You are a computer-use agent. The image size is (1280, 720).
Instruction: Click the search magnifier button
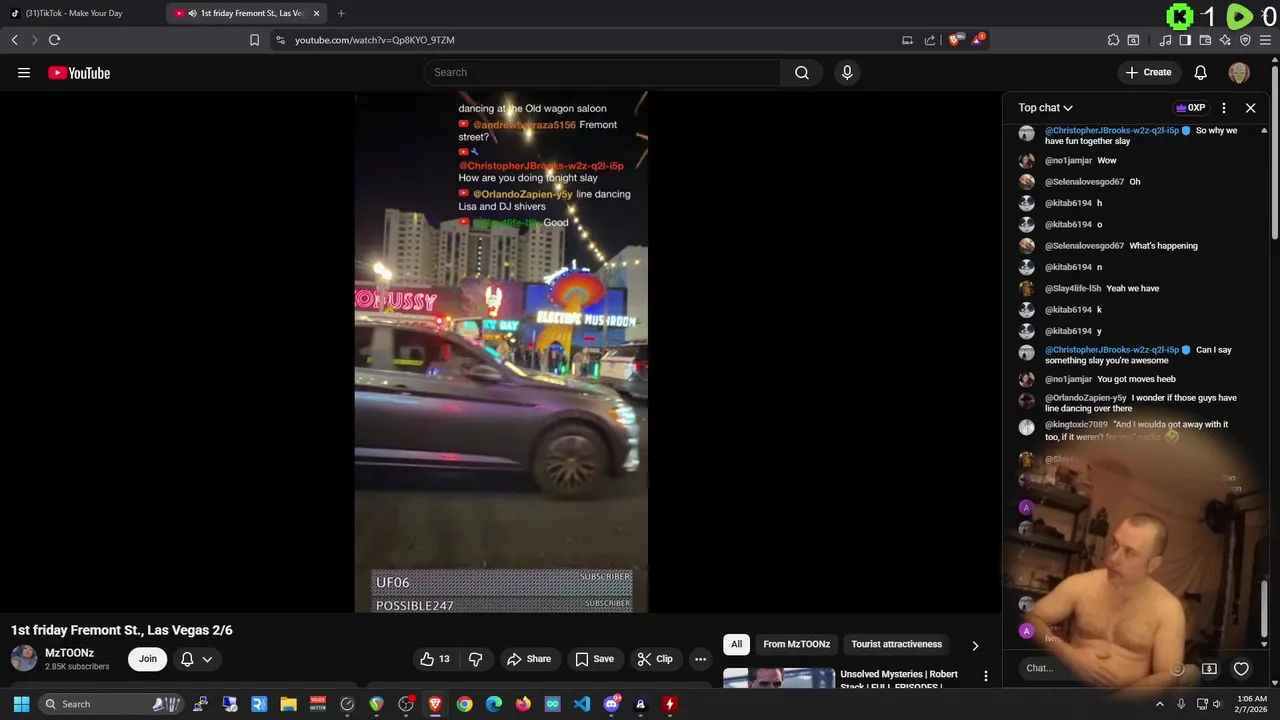(x=801, y=72)
